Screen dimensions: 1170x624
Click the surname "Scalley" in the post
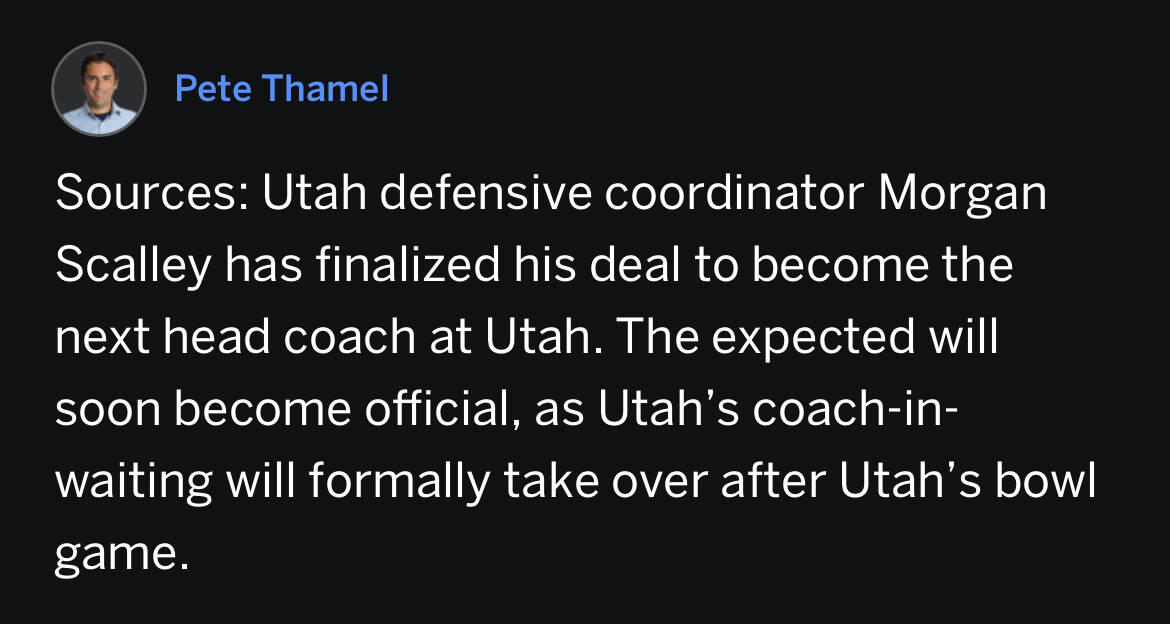point(131,267)
